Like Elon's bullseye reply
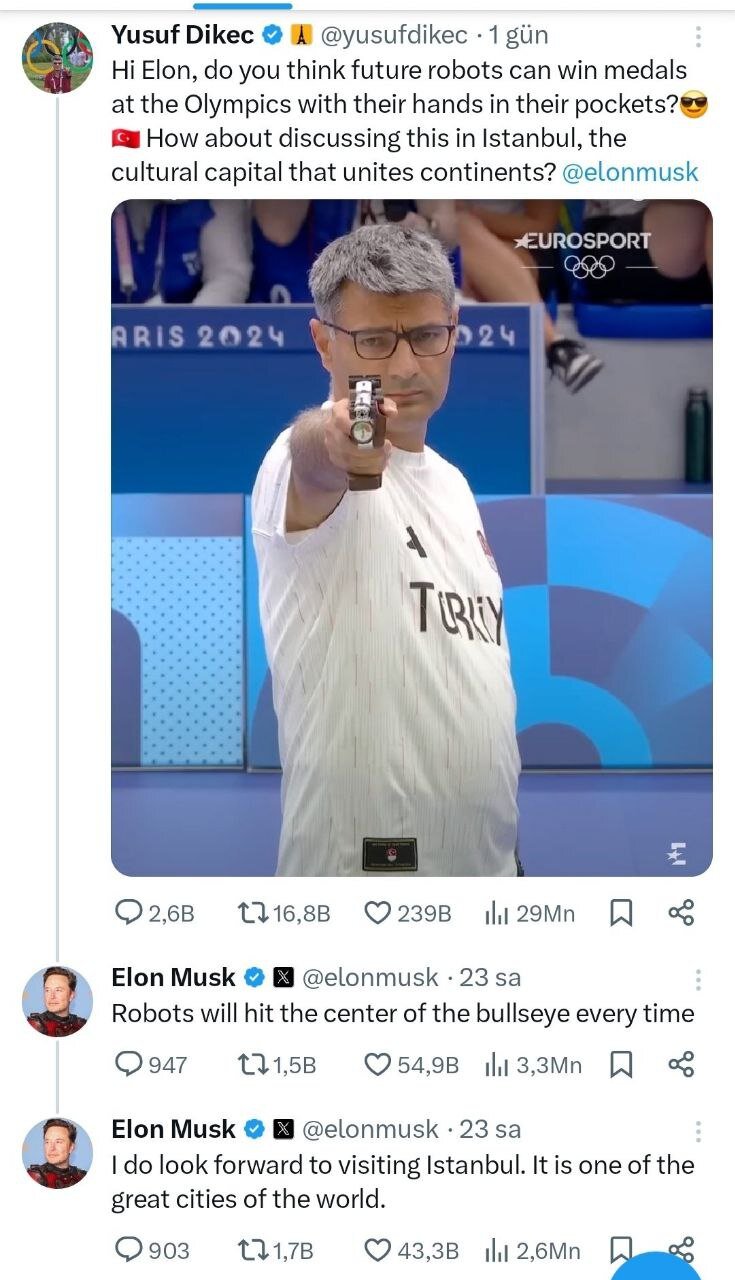 [377, 1064]
